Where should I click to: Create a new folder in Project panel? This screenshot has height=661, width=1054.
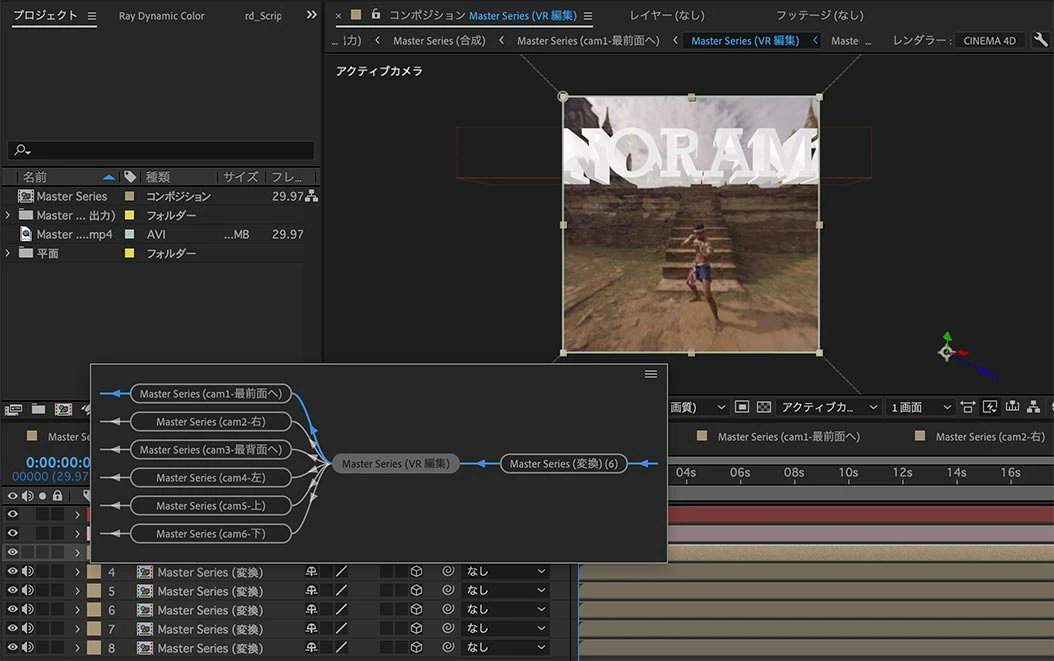[x=38, y=409]
